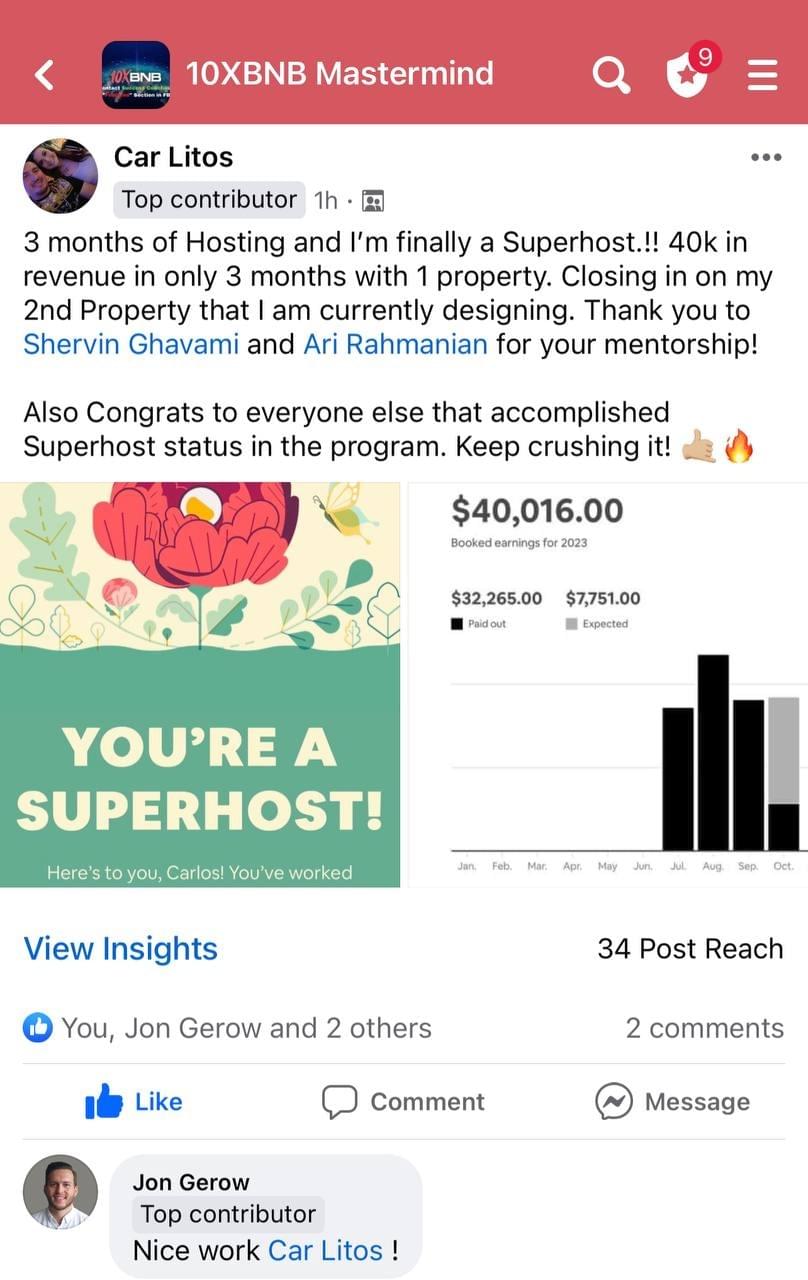Tap the back arrow in header
Screen dimensions: 808x1280
click(x=44, y=74)
